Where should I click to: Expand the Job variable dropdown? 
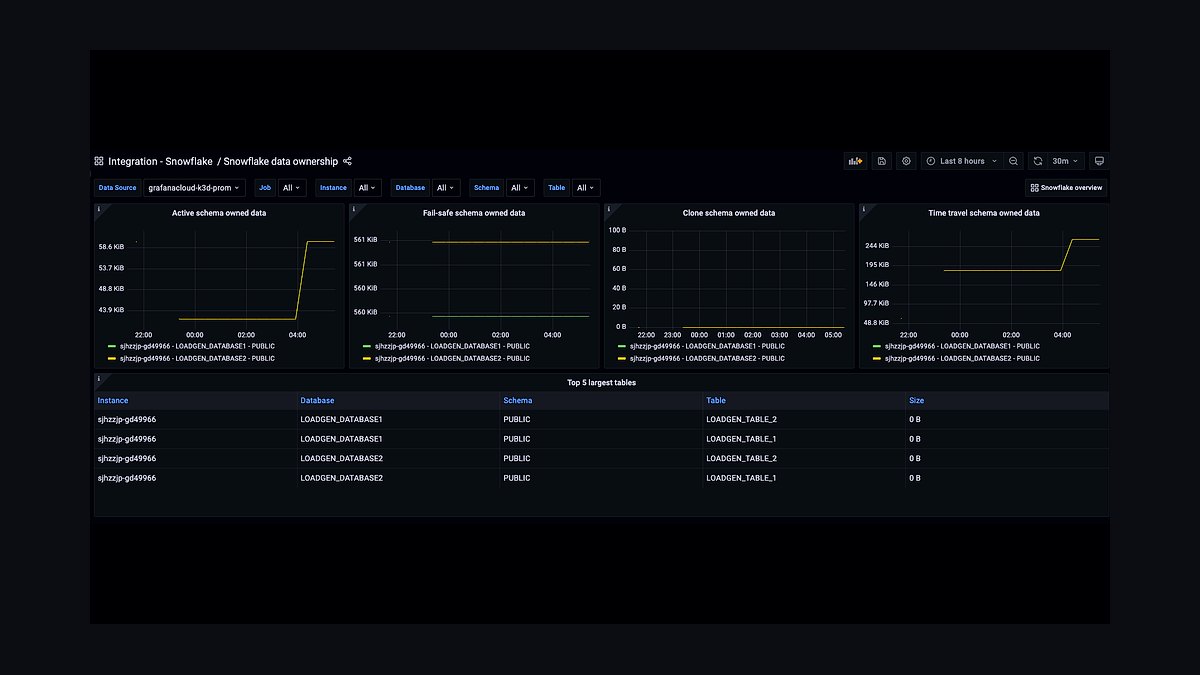(291, 188)
